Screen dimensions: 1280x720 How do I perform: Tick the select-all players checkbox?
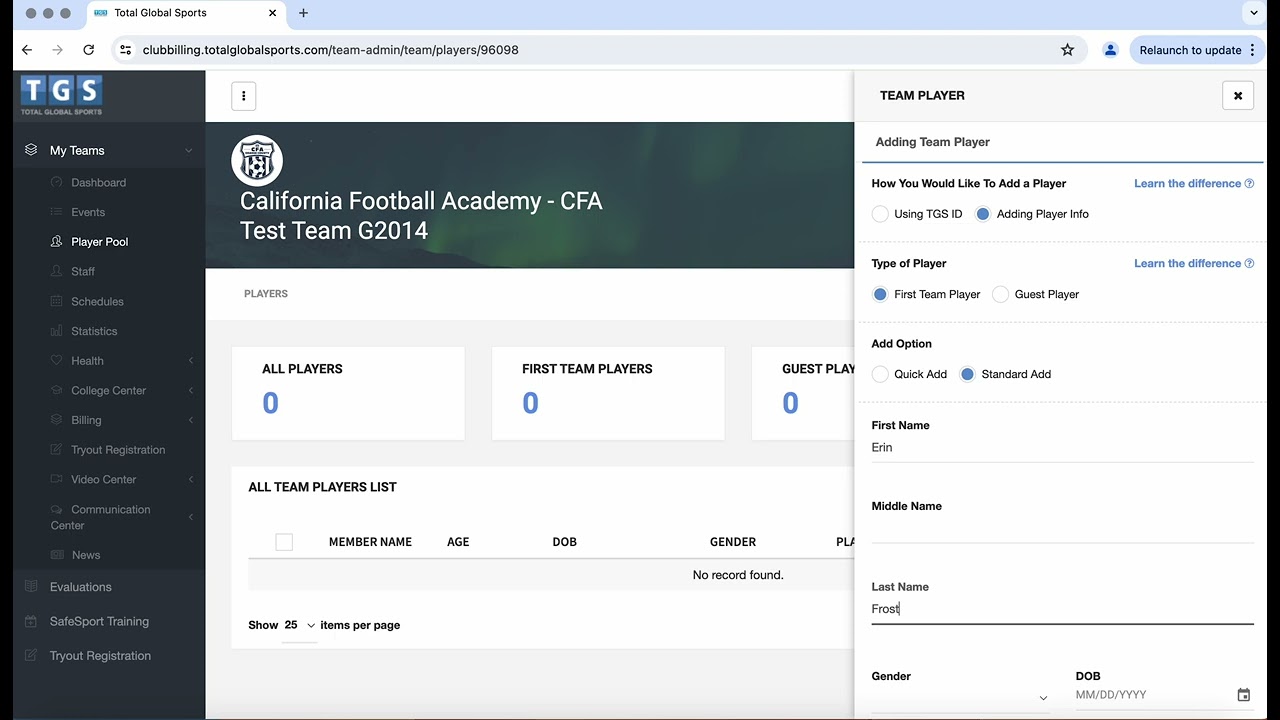pos(284,542)
